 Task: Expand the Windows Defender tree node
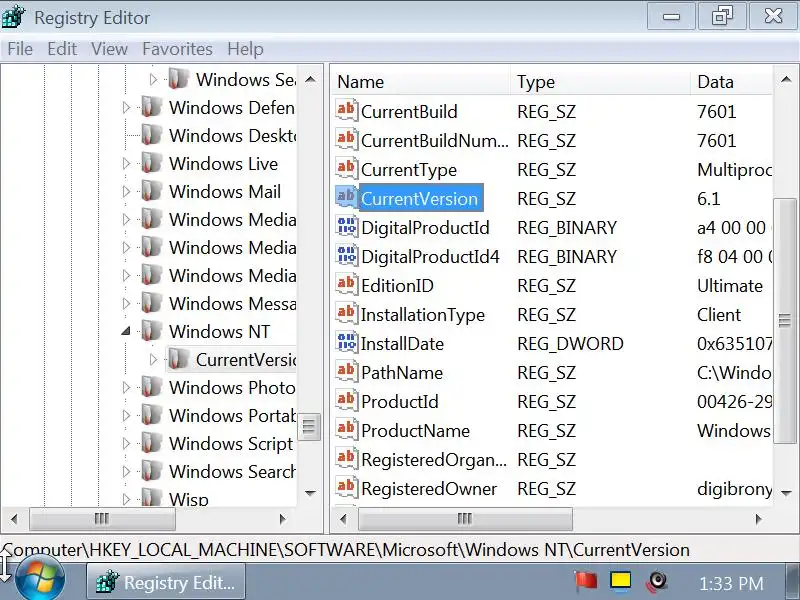pyautogui.click(x=126, y=108)
